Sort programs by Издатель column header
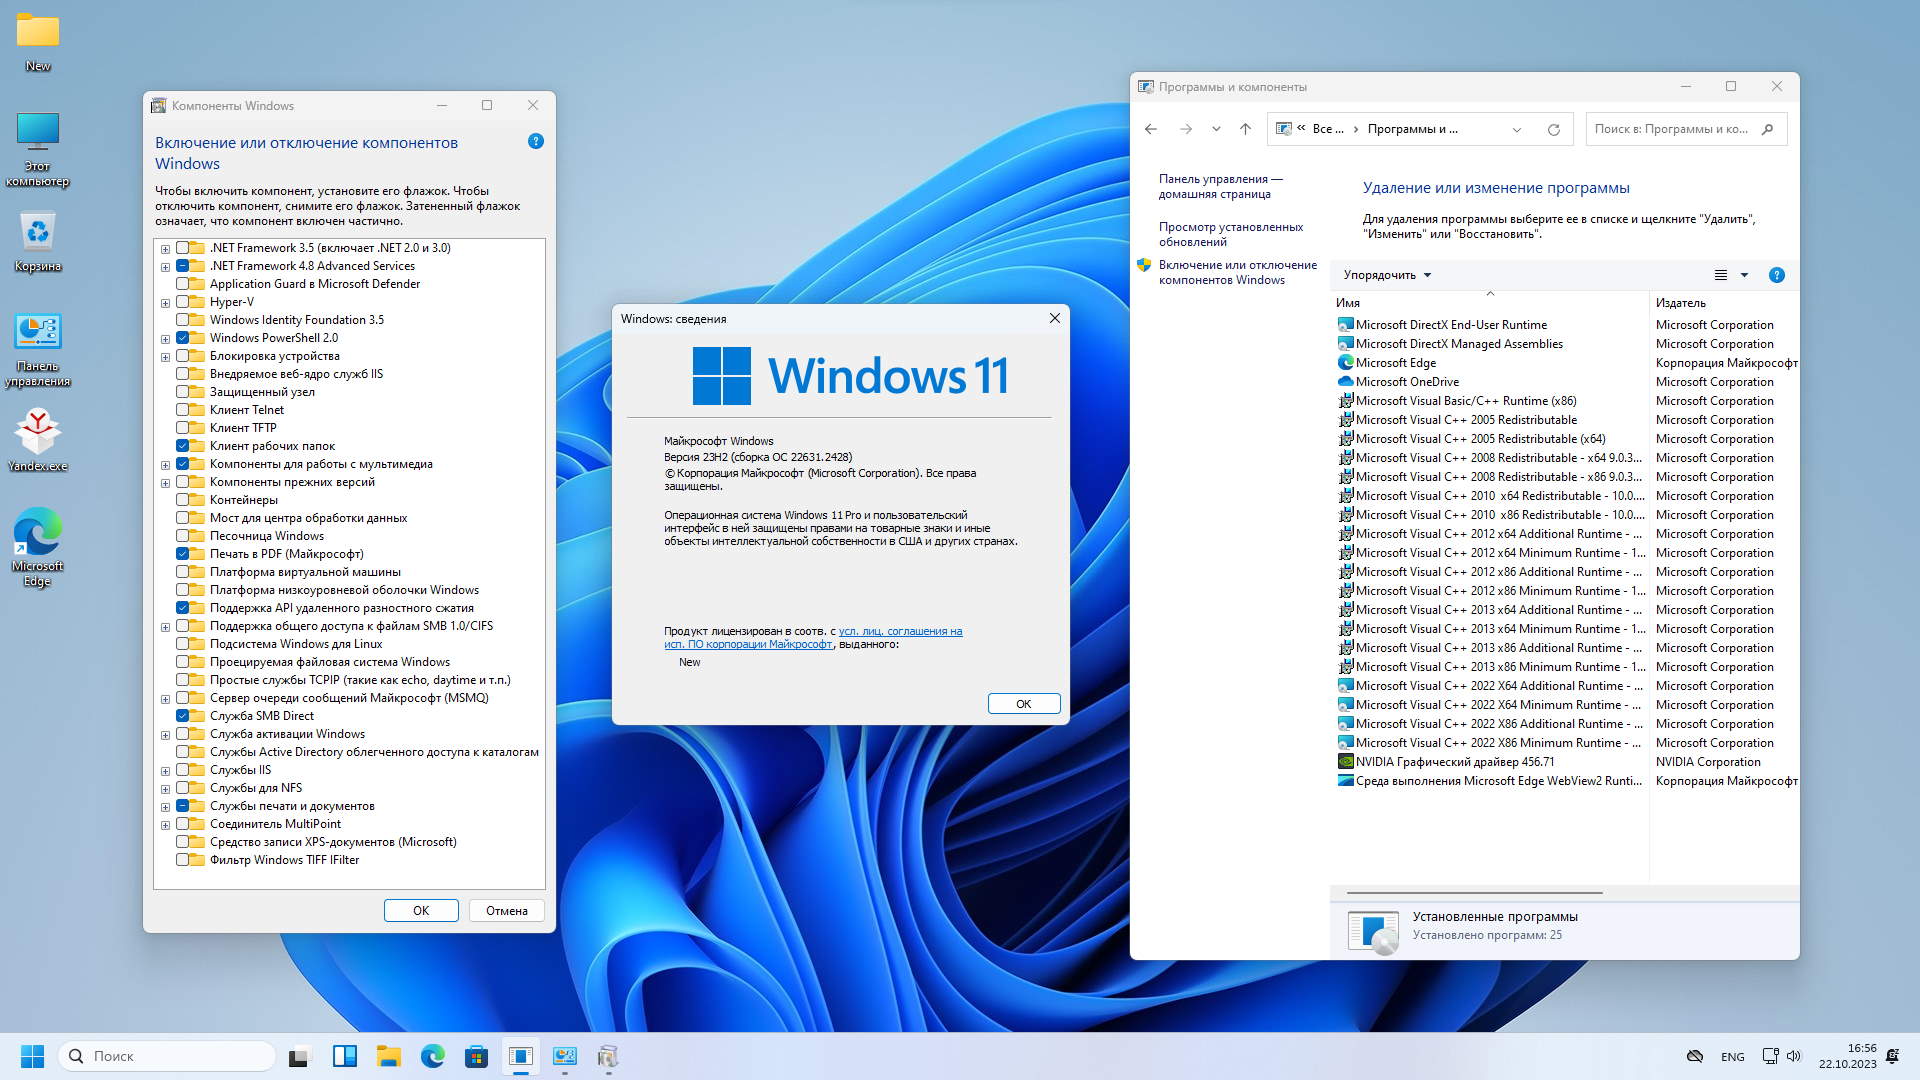Image resolution: width=1920 pixels, height=1080 pixels. click(x=1681, y=303)
